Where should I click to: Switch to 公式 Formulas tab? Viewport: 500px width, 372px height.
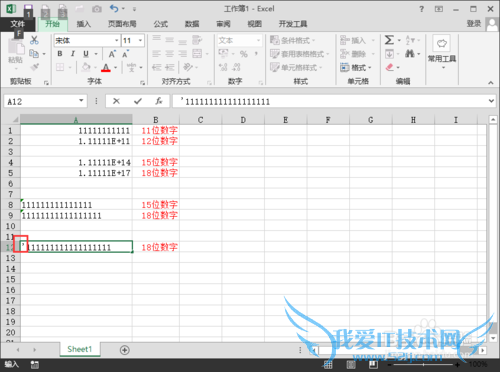click(x=161, y=24)
